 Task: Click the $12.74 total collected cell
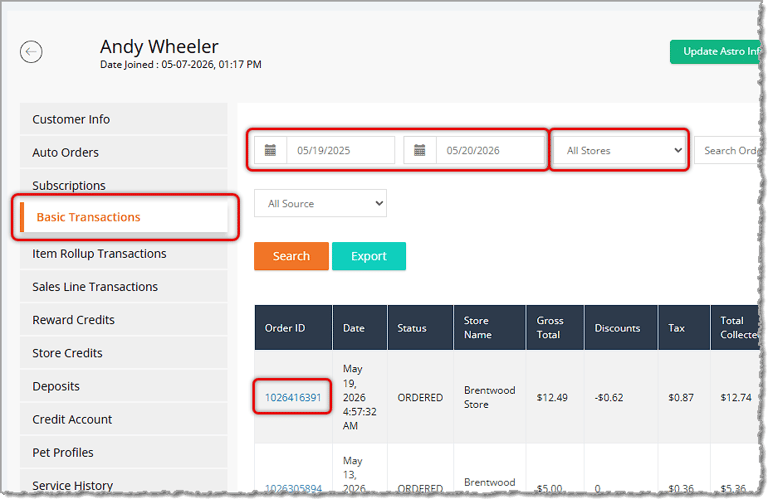(736, 397)
